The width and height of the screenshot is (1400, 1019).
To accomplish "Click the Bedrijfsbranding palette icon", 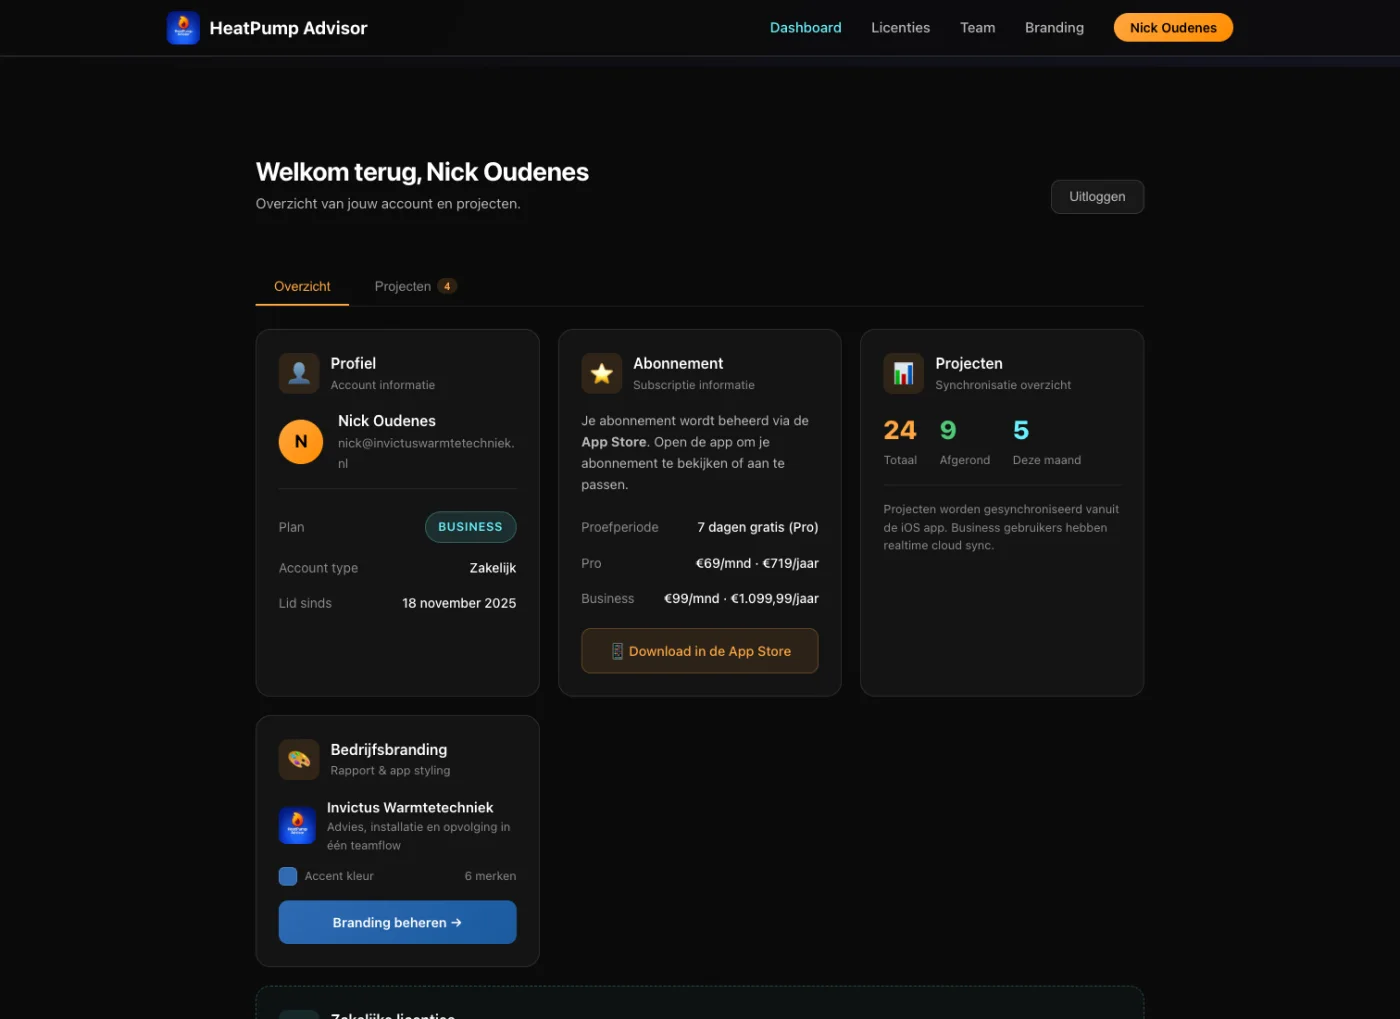I will pos(298,759).
